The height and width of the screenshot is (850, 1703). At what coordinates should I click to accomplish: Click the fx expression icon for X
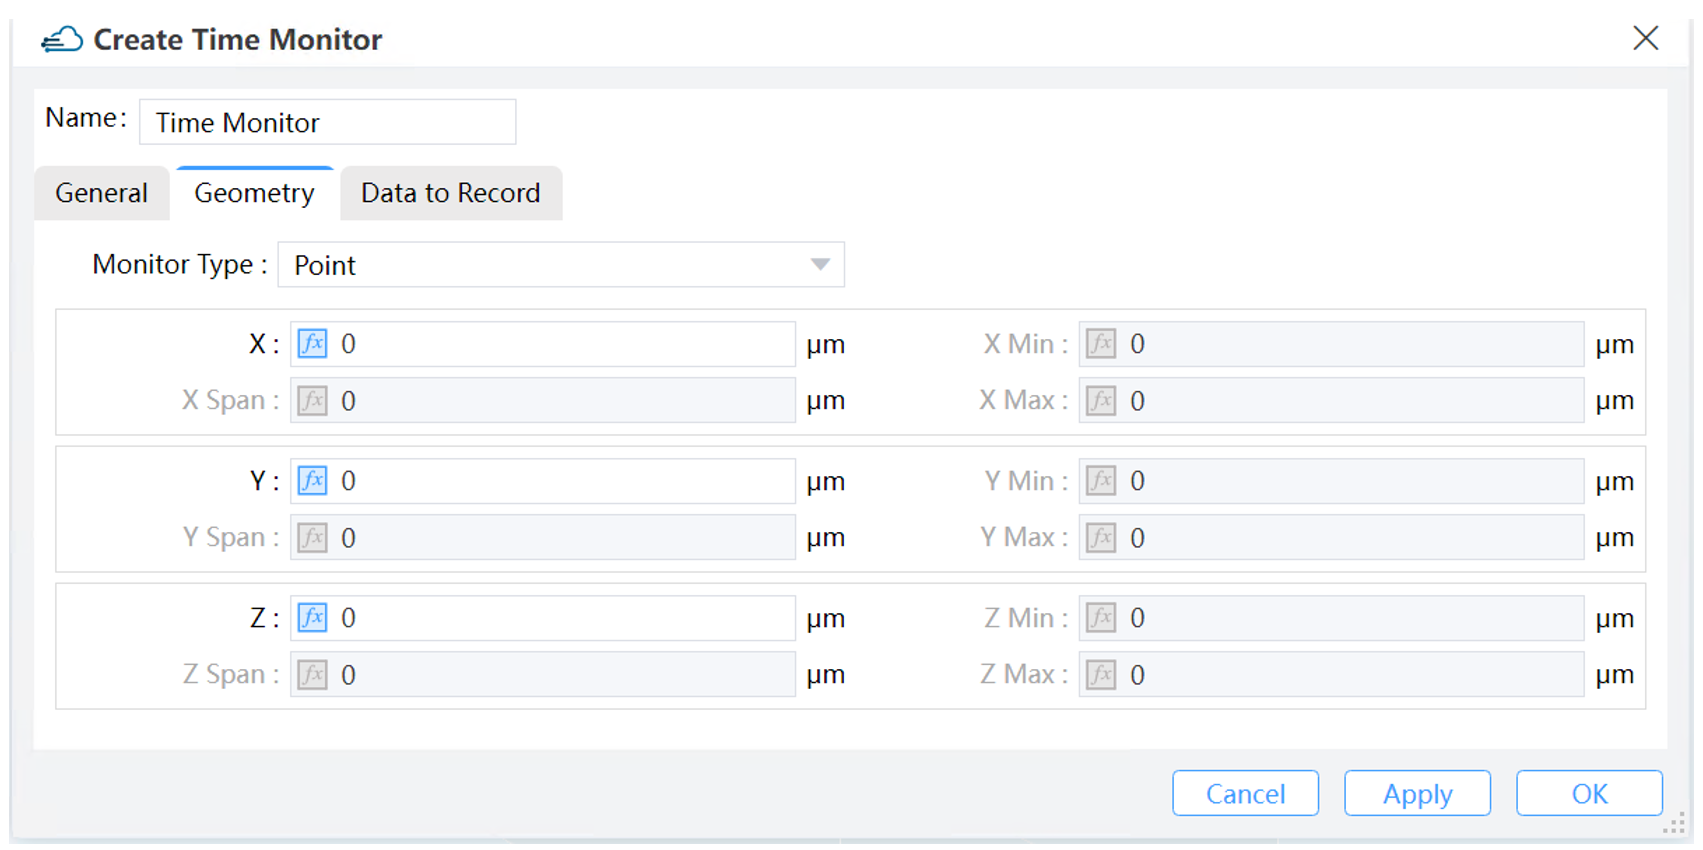click(312, 344)
